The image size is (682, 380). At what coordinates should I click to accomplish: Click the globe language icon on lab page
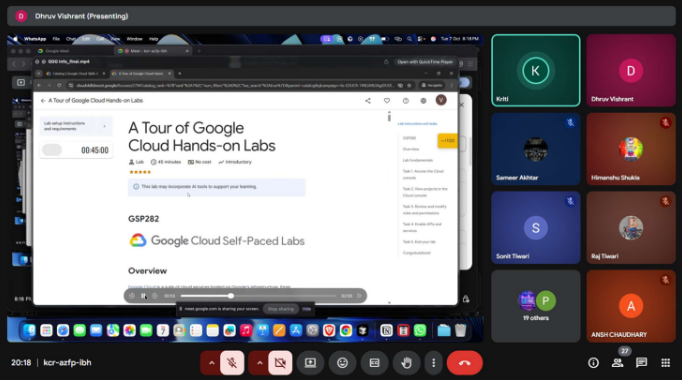tap(423, 101)
